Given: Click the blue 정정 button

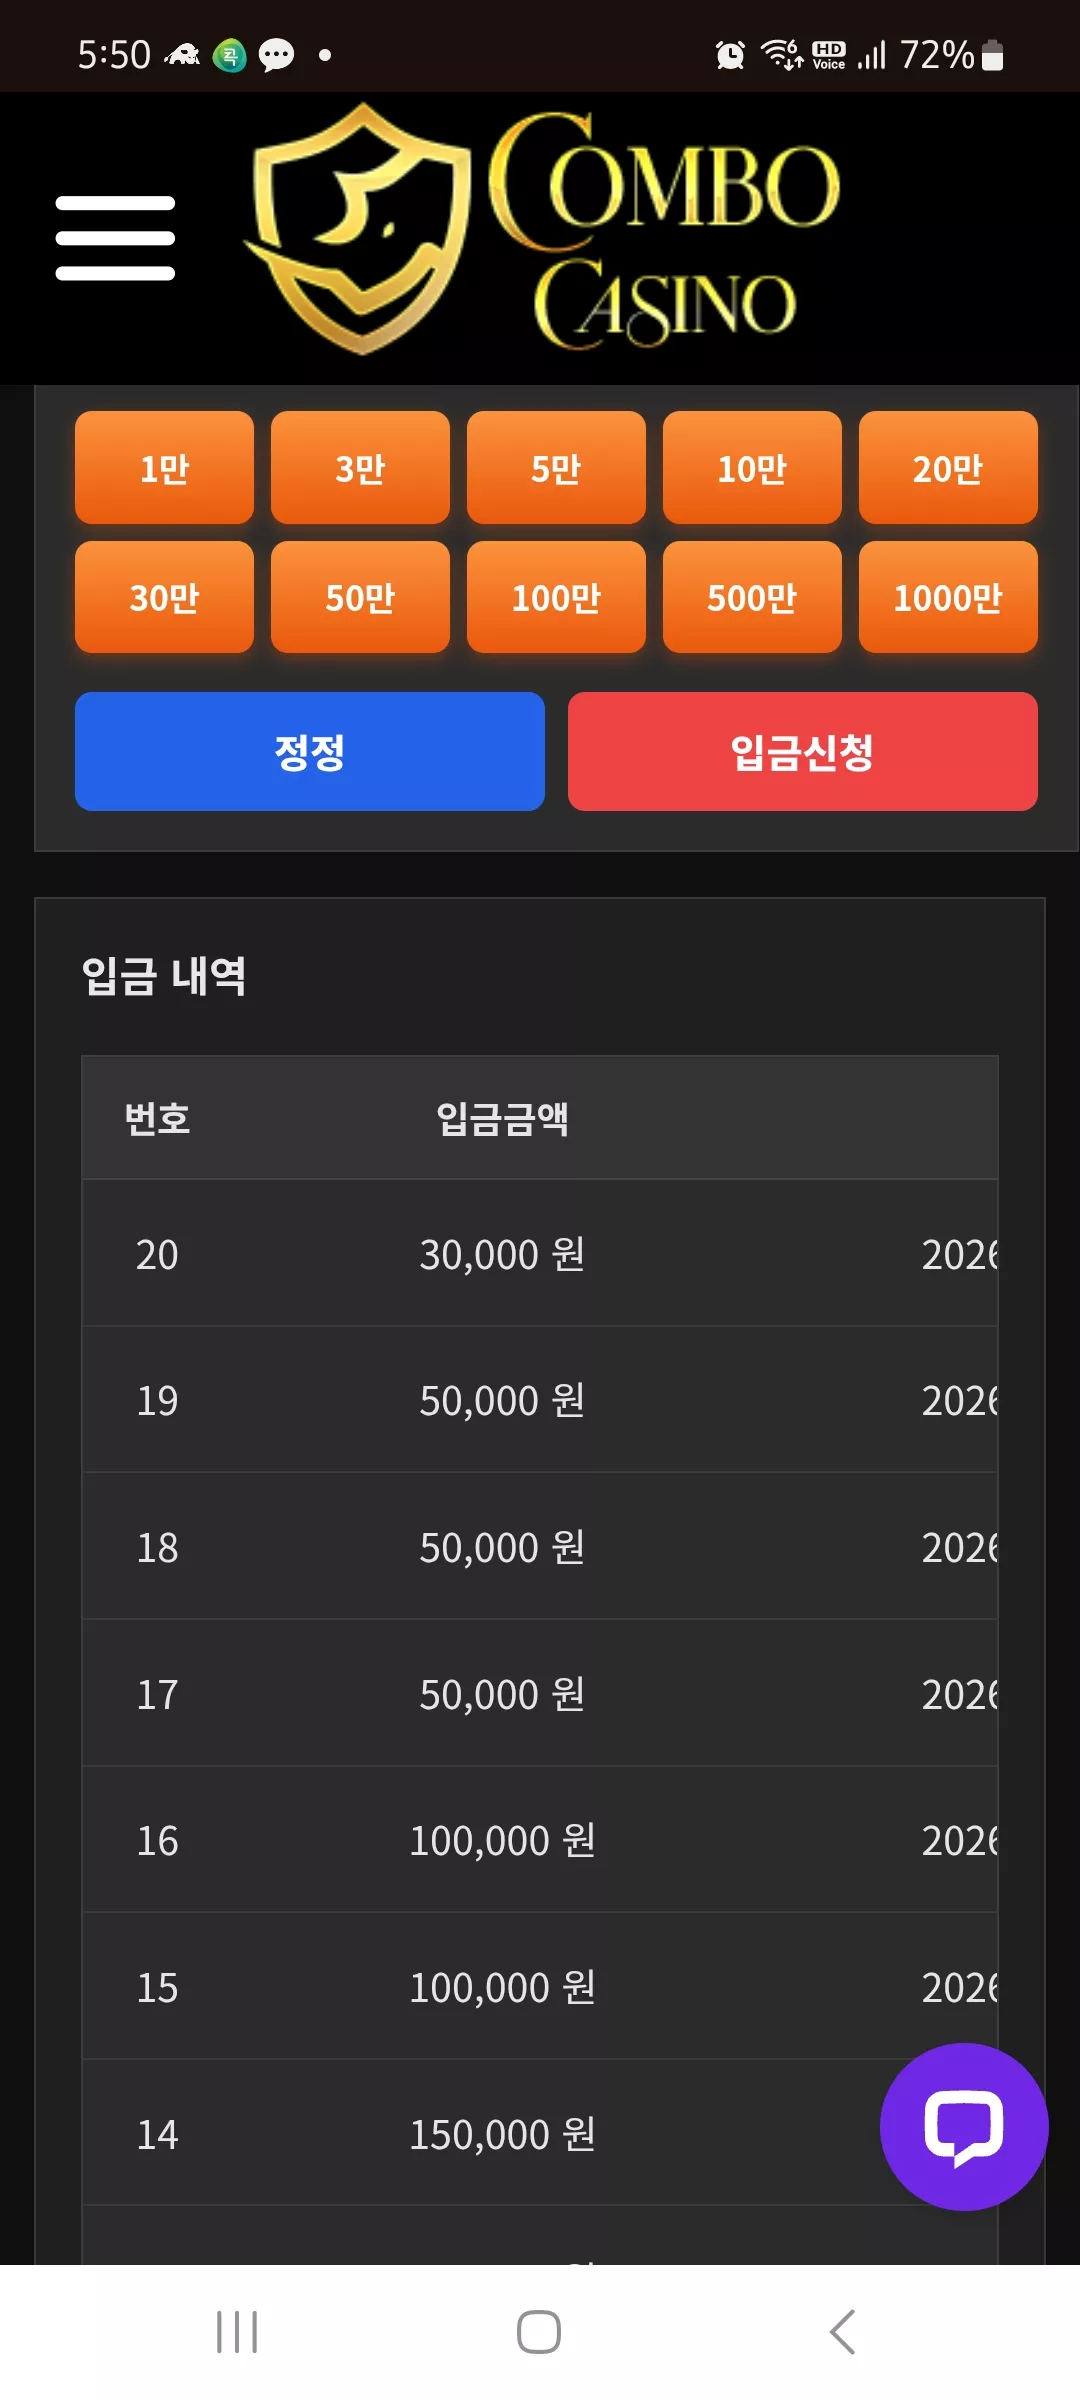Looking at the screenshot, I should coord(310,751).
